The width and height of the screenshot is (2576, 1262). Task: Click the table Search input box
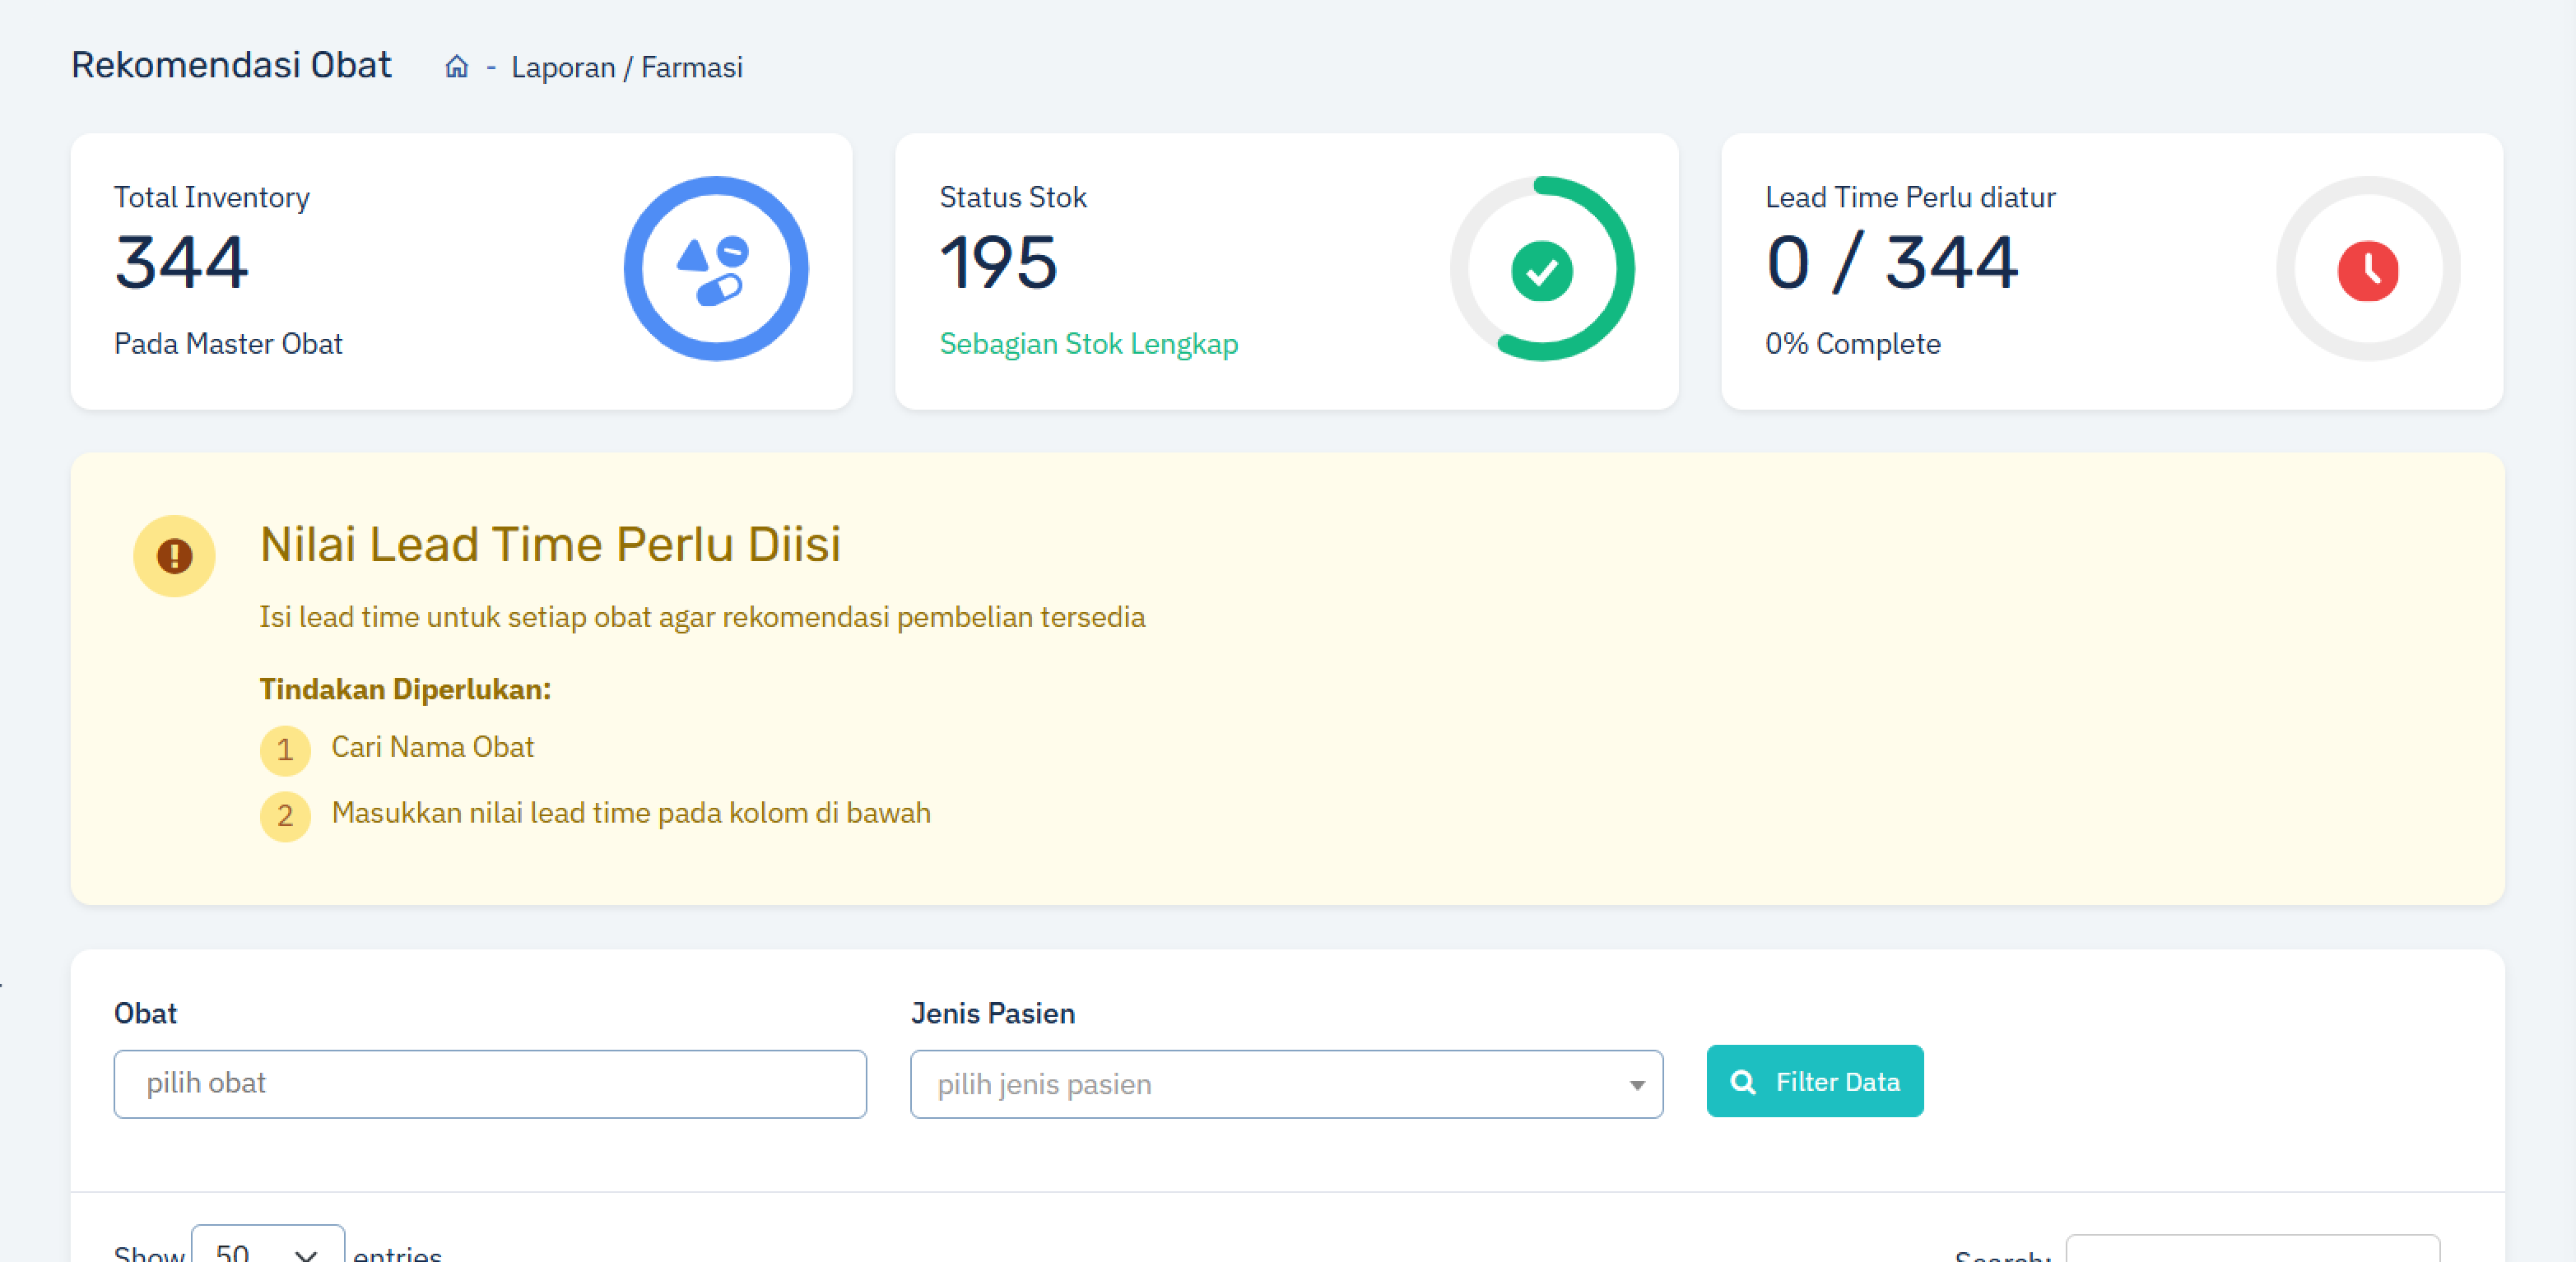tap(2252, 1250)
